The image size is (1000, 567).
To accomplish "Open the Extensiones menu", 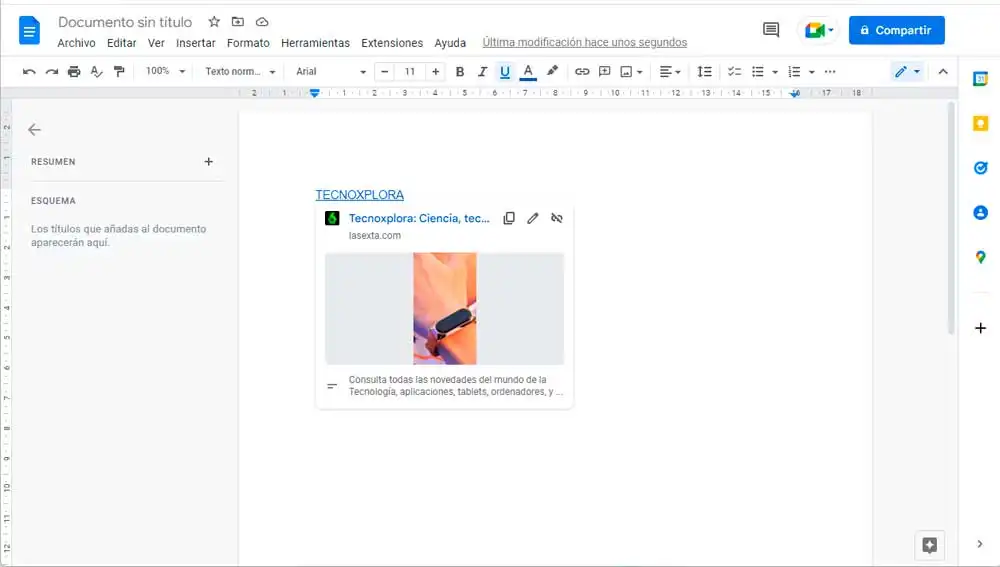I will coord(392,43).
